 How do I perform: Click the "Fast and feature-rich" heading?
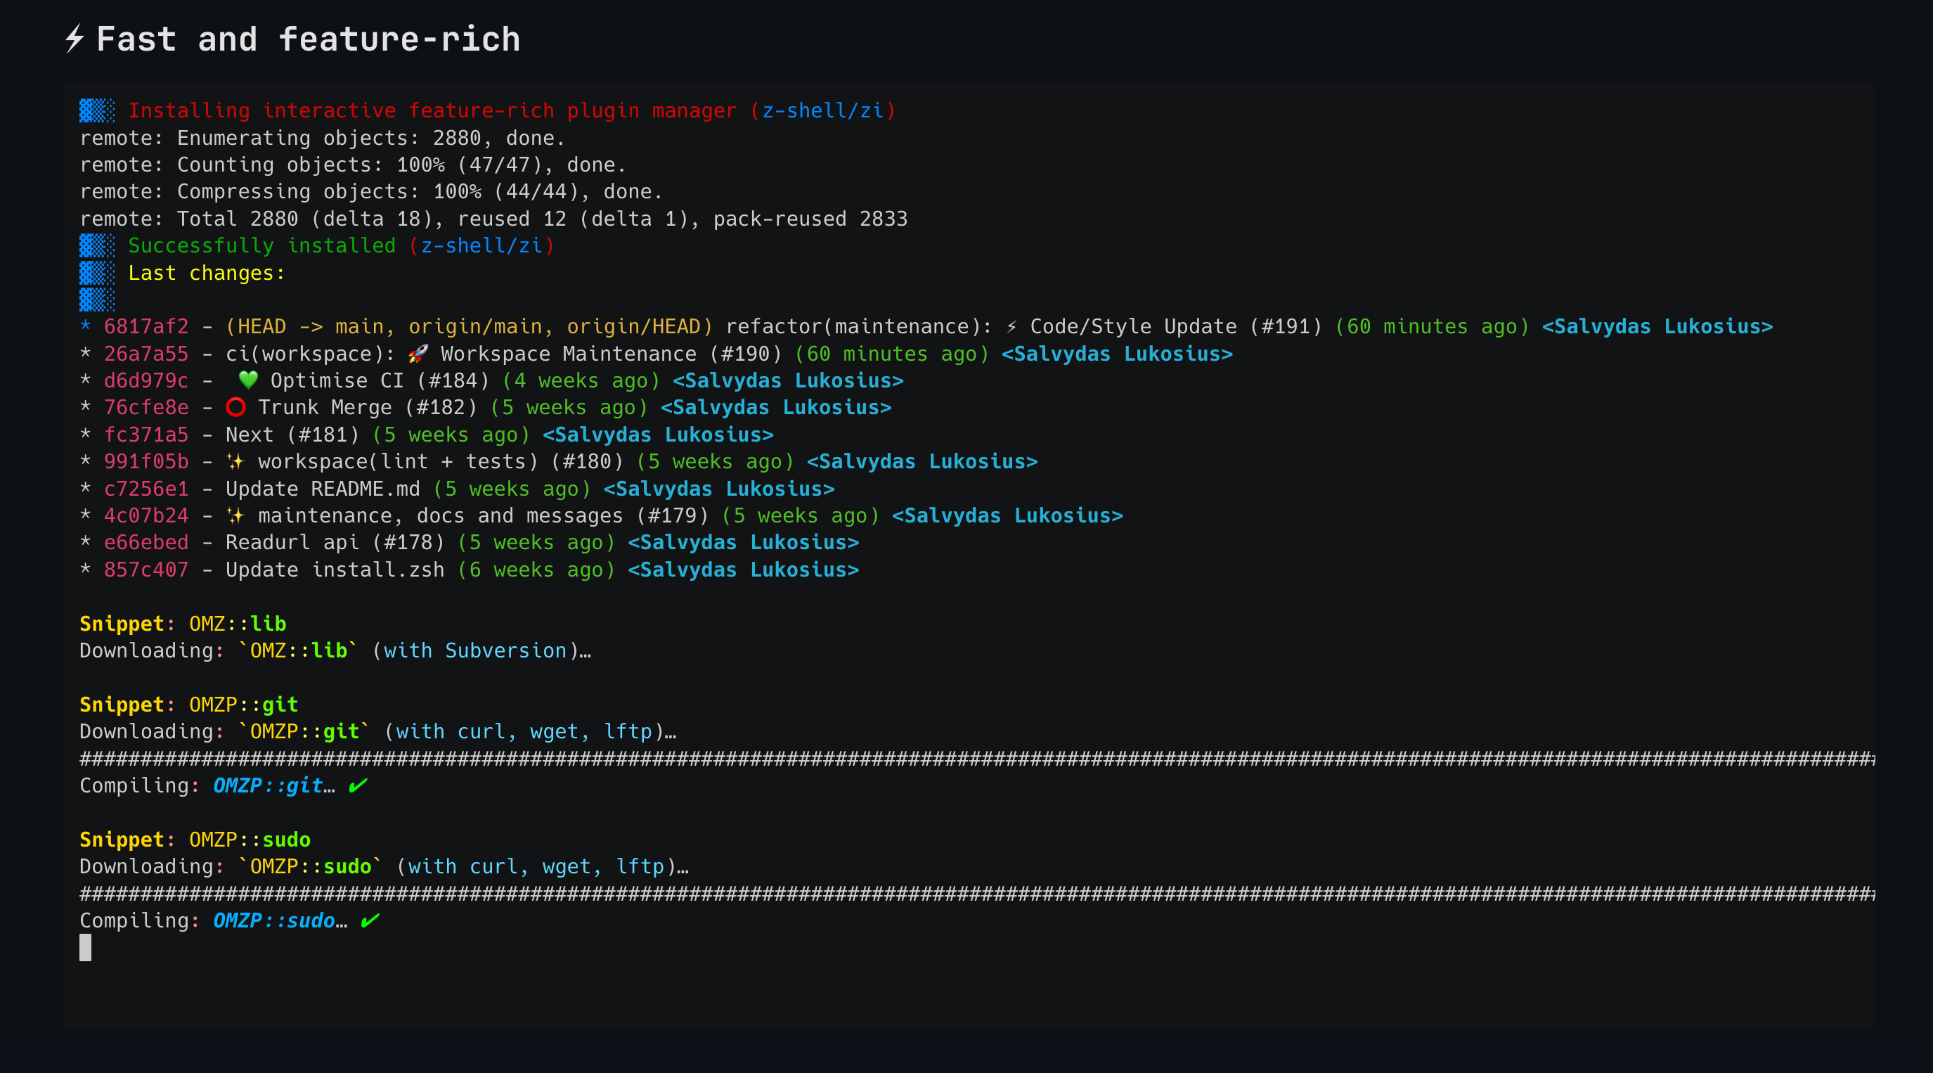tap(308, 39)
